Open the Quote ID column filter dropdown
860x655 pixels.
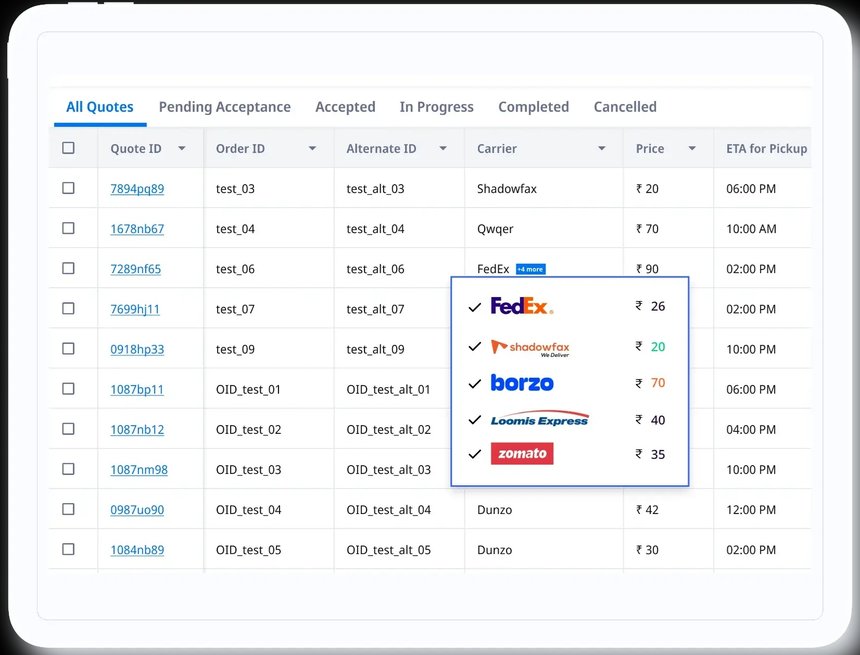click(181, 149)
